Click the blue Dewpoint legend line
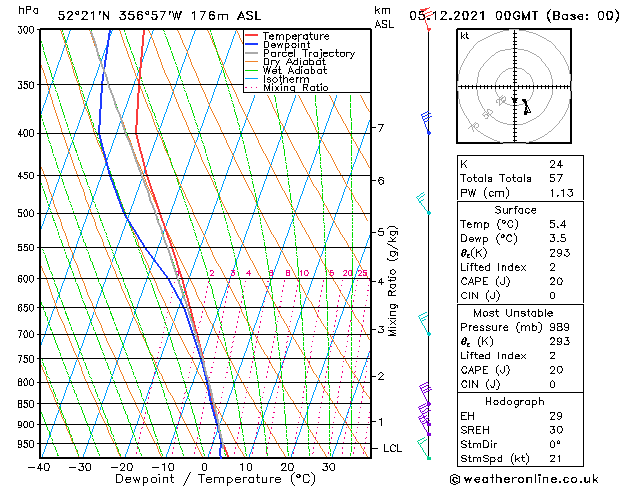629x486 pixels. [x=251, y=44]
